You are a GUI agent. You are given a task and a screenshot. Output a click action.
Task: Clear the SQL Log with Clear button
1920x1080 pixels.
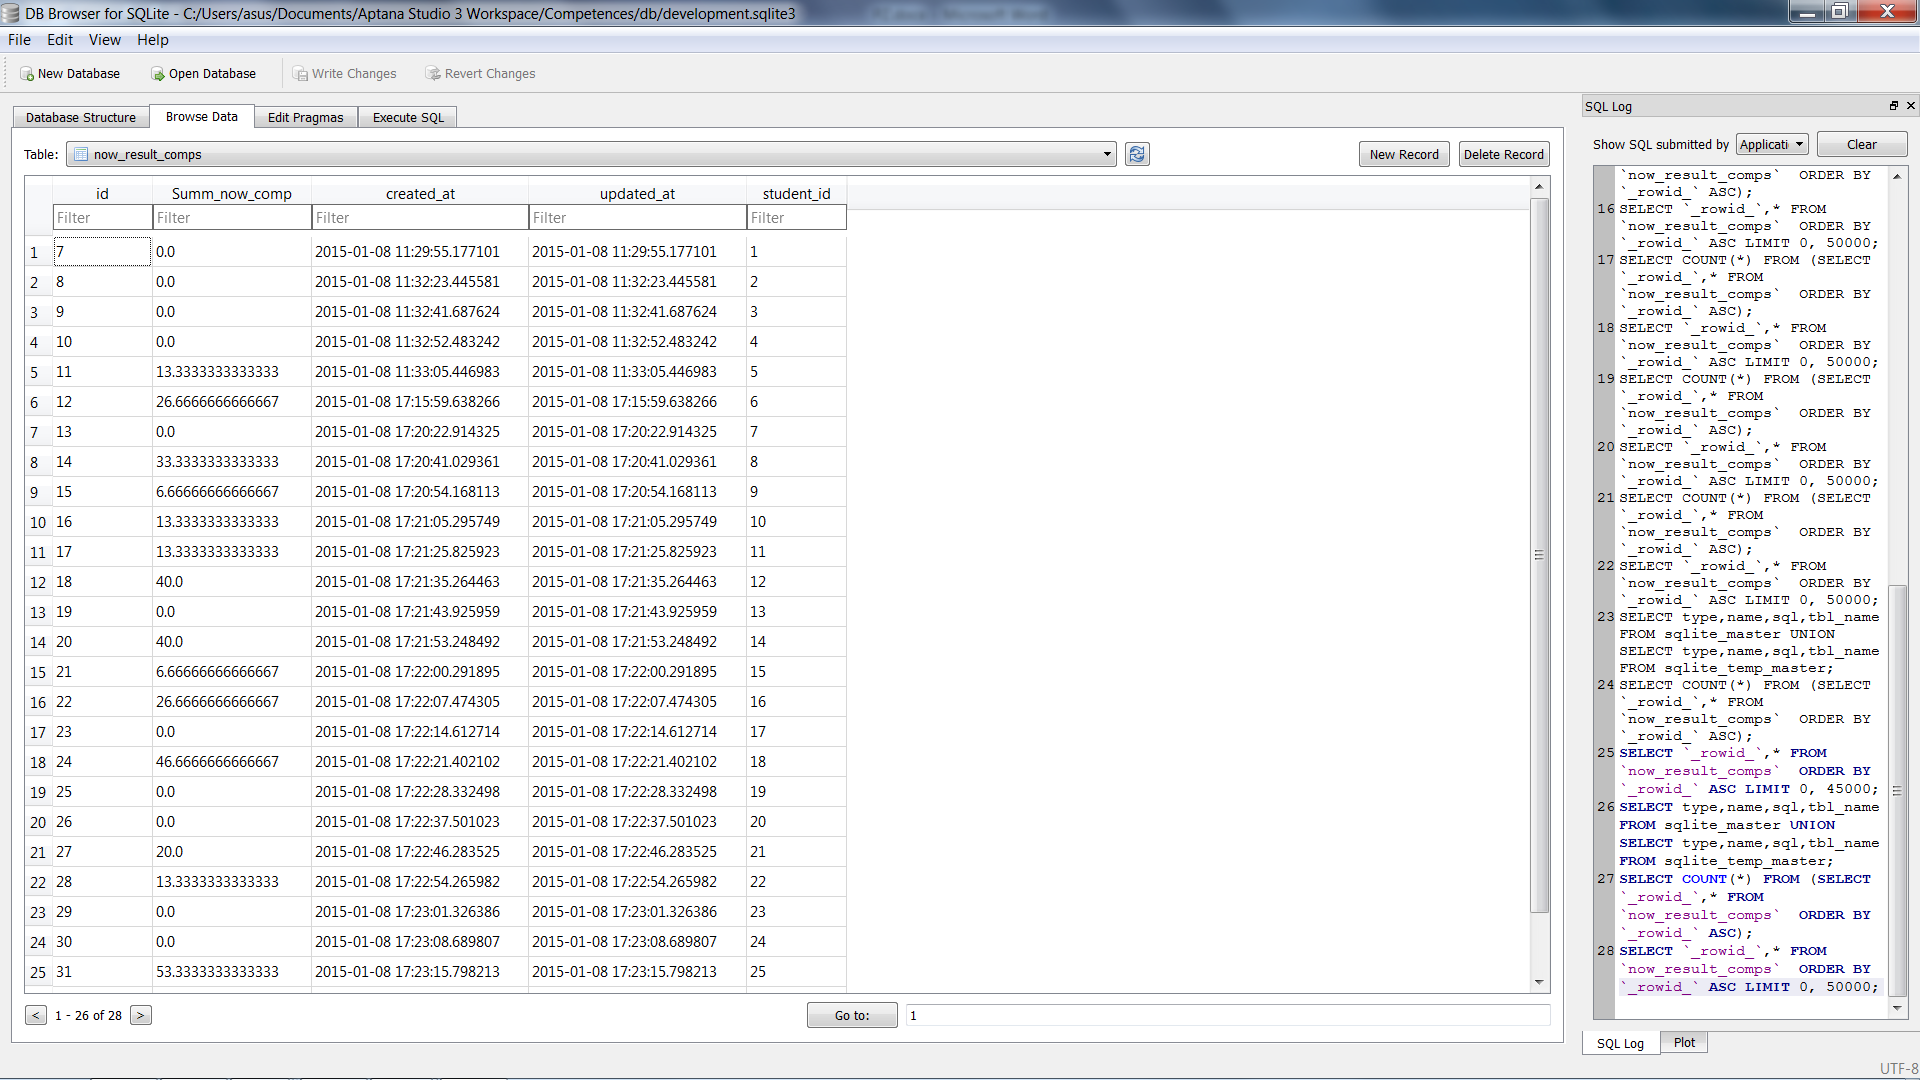[1861, 144]
